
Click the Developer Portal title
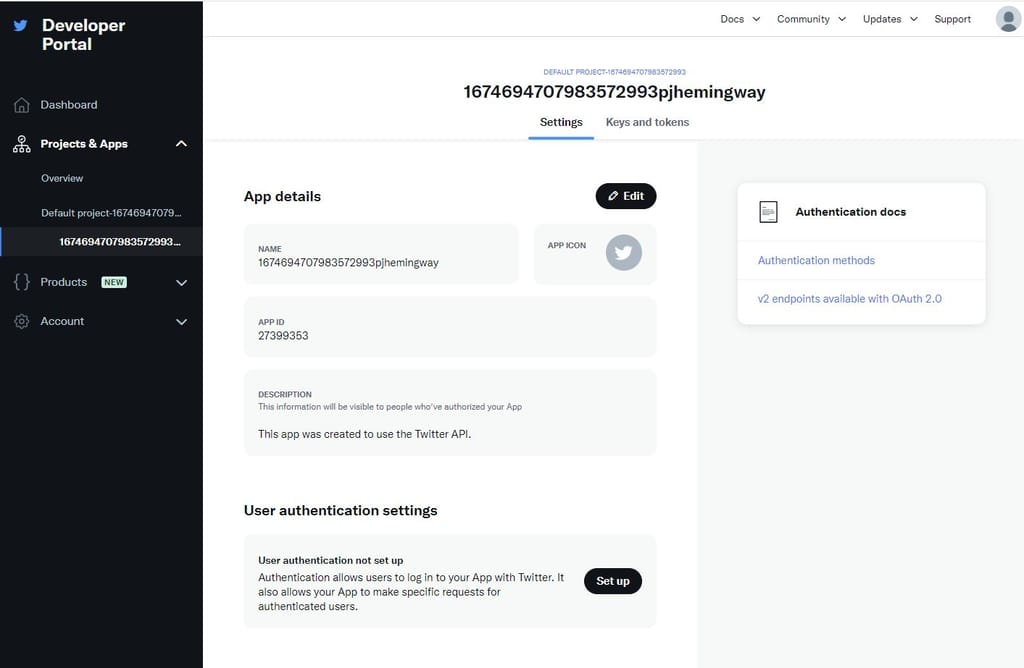(x=84, y=35)
